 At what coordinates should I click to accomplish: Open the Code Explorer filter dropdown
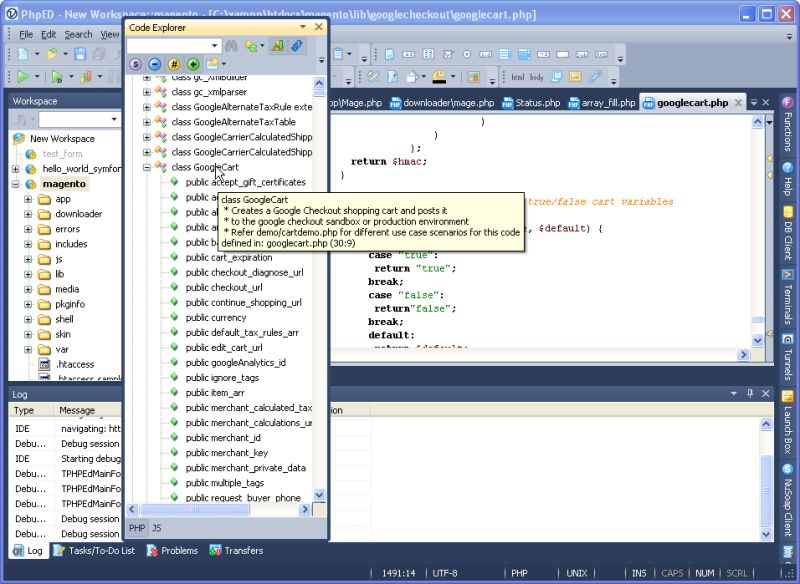coord(212,45)
